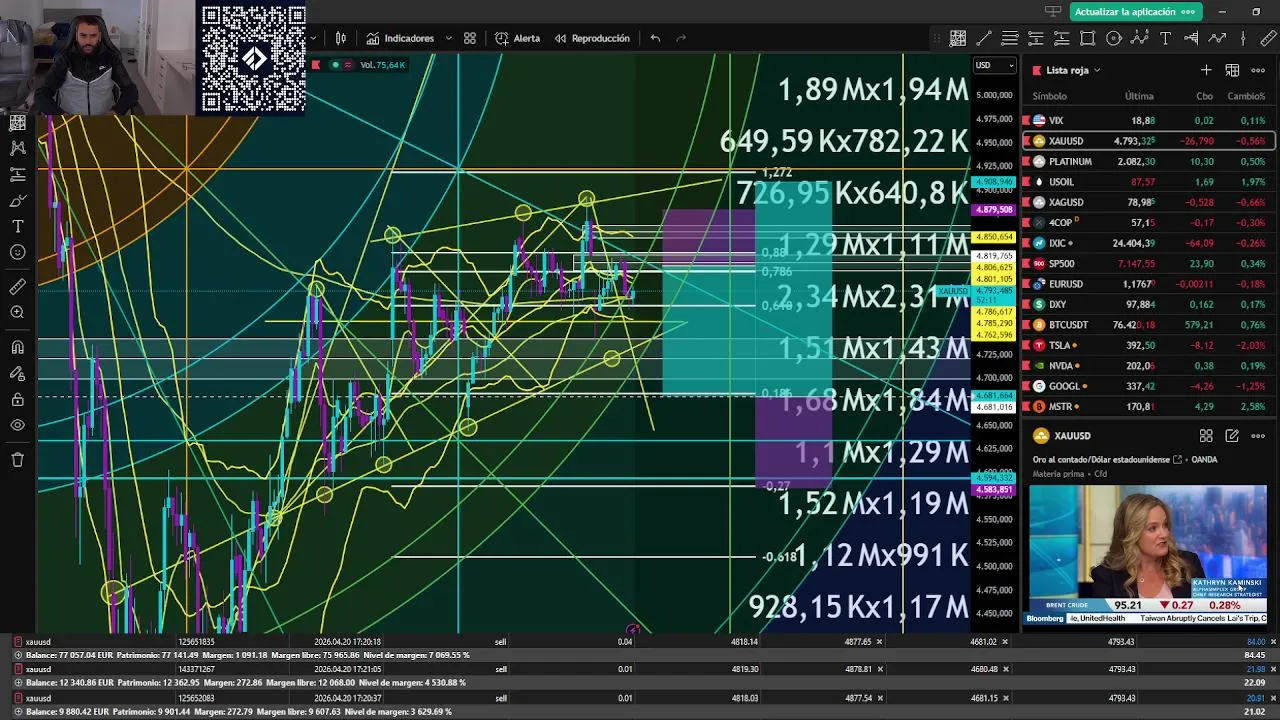Open the Bloomberg video thumbnail

(1148, 555)
